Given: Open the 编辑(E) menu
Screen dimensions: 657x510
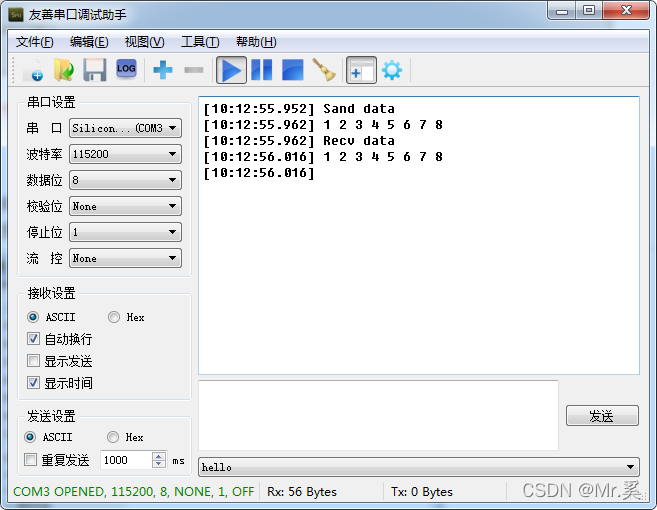Looking at the screenshot, I should (89, 42).
